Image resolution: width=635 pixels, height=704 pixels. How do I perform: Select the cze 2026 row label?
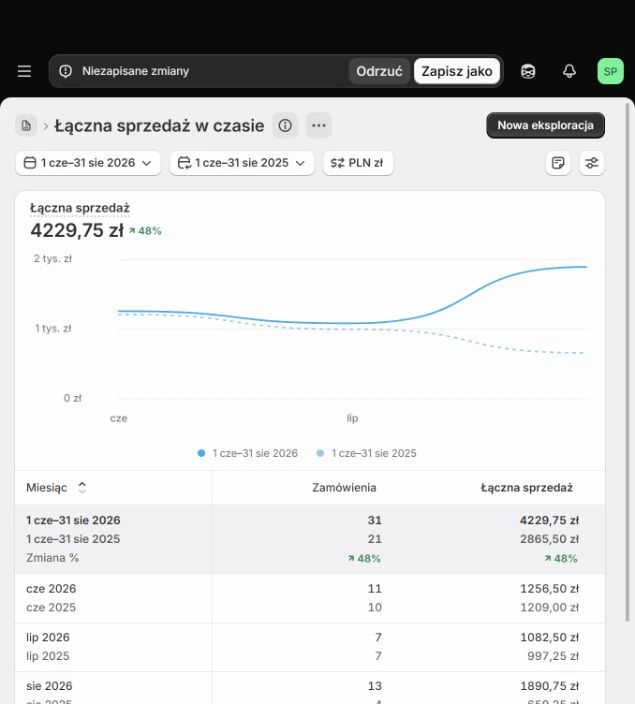pos(51,589)
